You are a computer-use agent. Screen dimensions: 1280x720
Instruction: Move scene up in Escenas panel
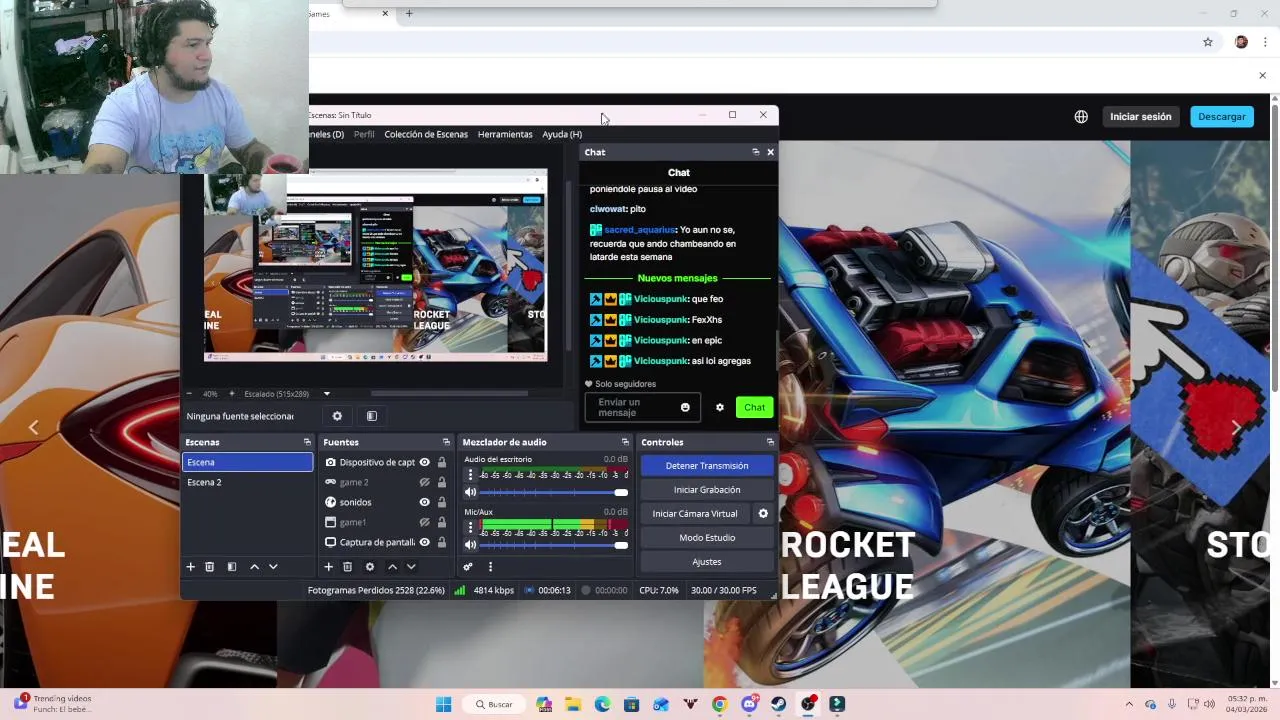click(x=254, y=567)
